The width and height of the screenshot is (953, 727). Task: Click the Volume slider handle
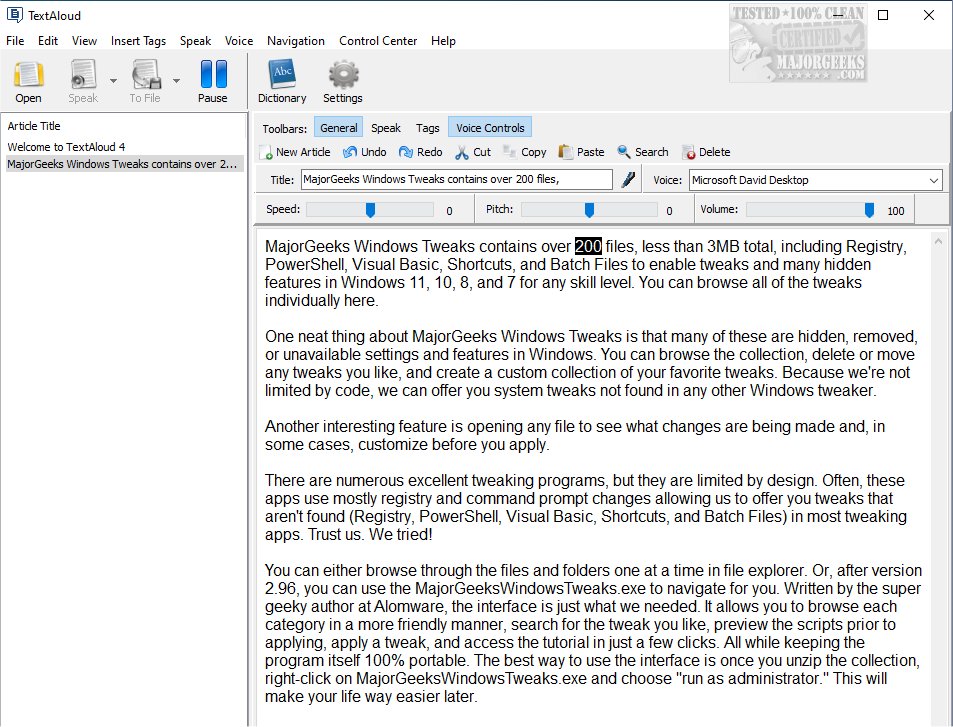(869, 210)
